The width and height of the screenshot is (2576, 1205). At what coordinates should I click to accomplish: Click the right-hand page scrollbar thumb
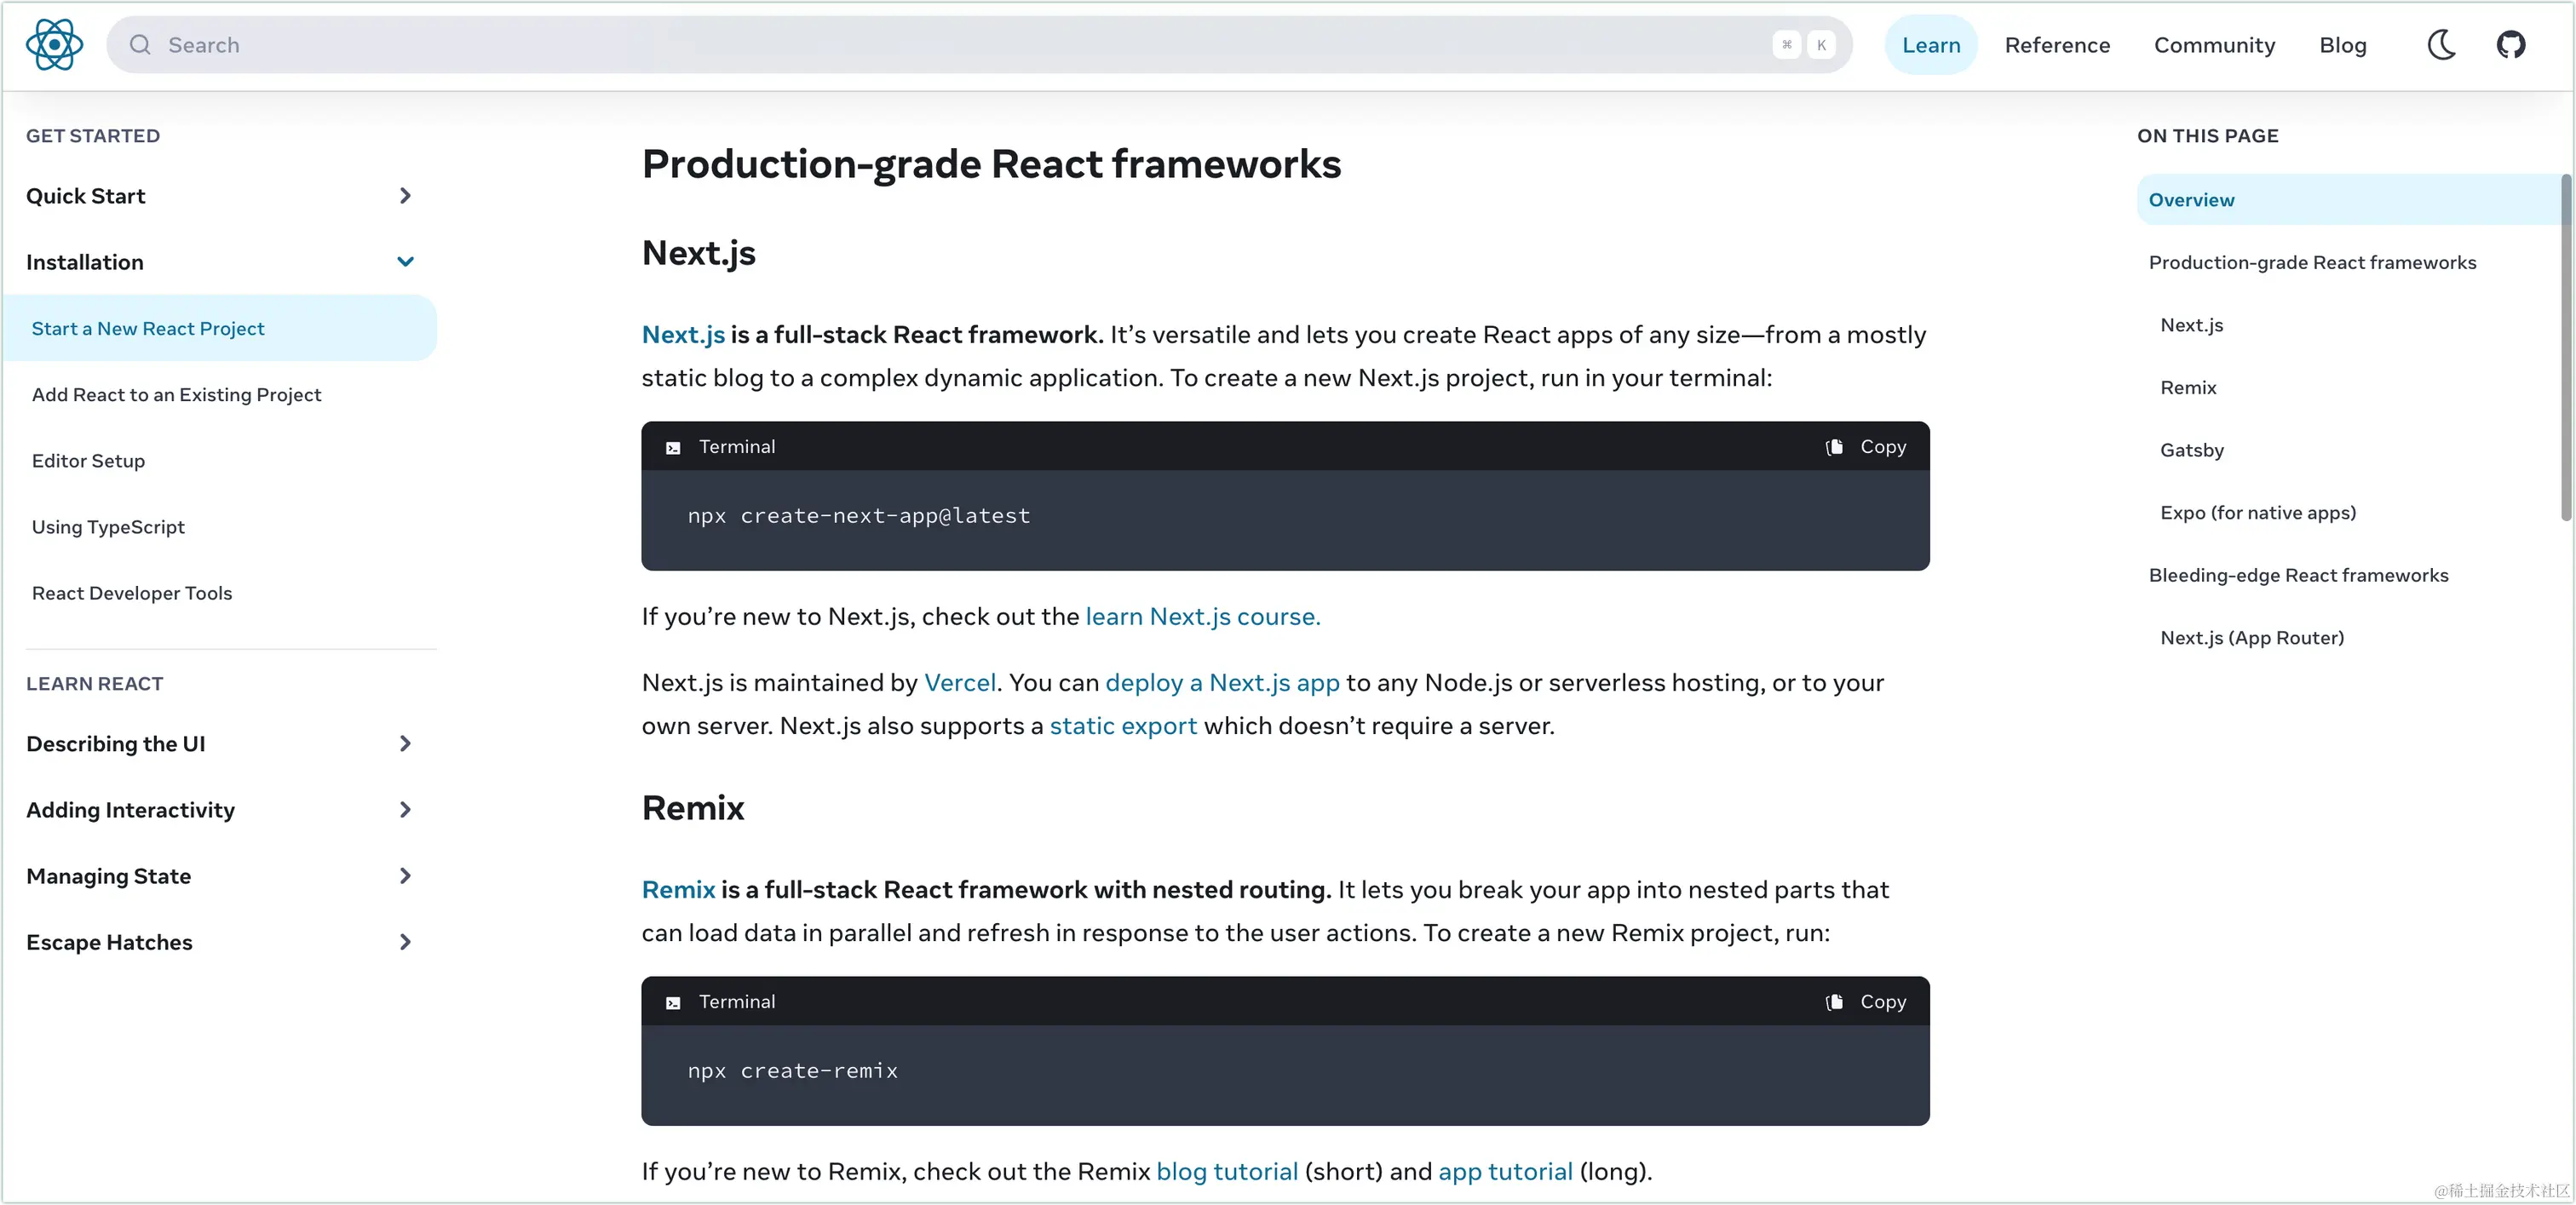pyautogui.click(x=2565, y=347)
